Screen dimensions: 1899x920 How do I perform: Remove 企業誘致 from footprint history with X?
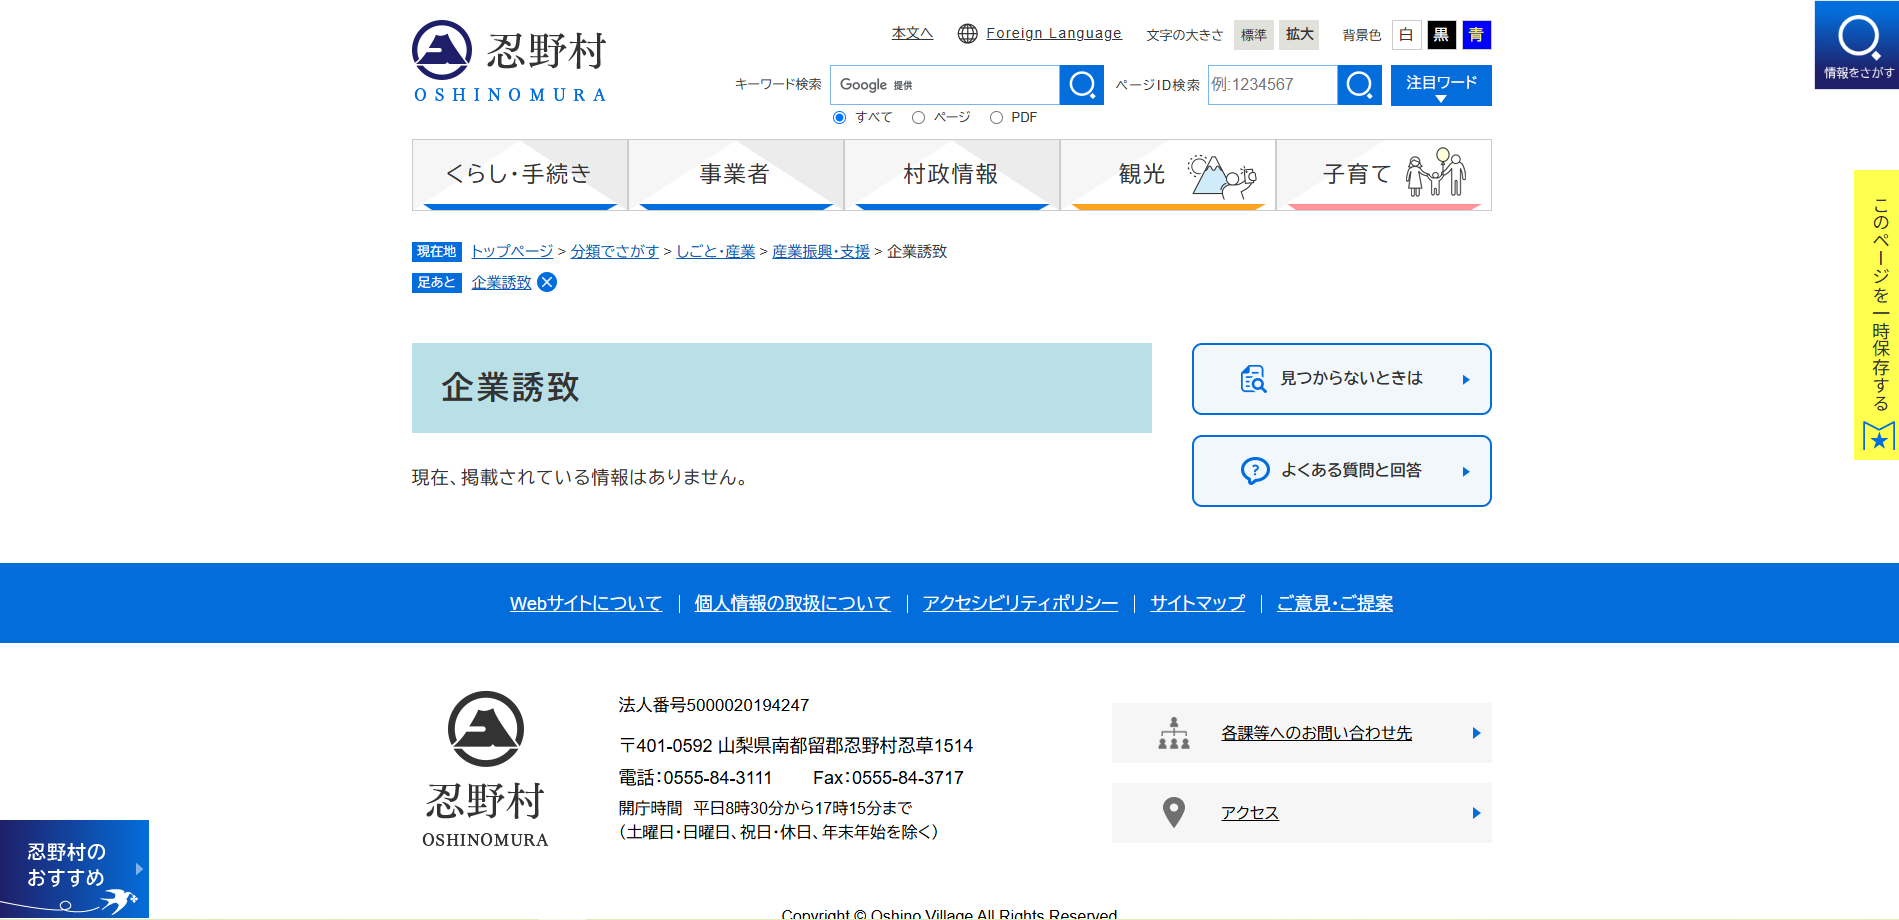click(547, 282)
